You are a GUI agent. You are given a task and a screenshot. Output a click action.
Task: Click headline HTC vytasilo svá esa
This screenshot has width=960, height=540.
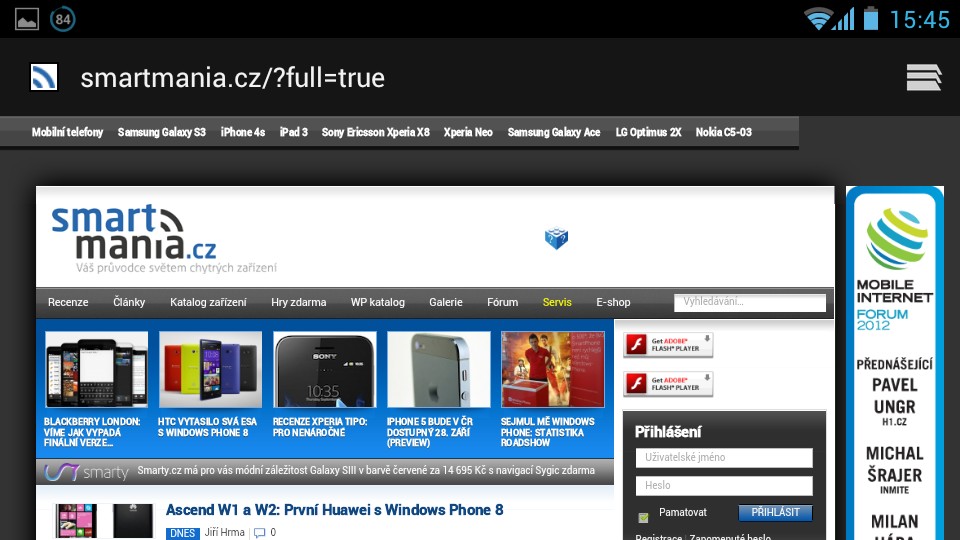[208, 427]
